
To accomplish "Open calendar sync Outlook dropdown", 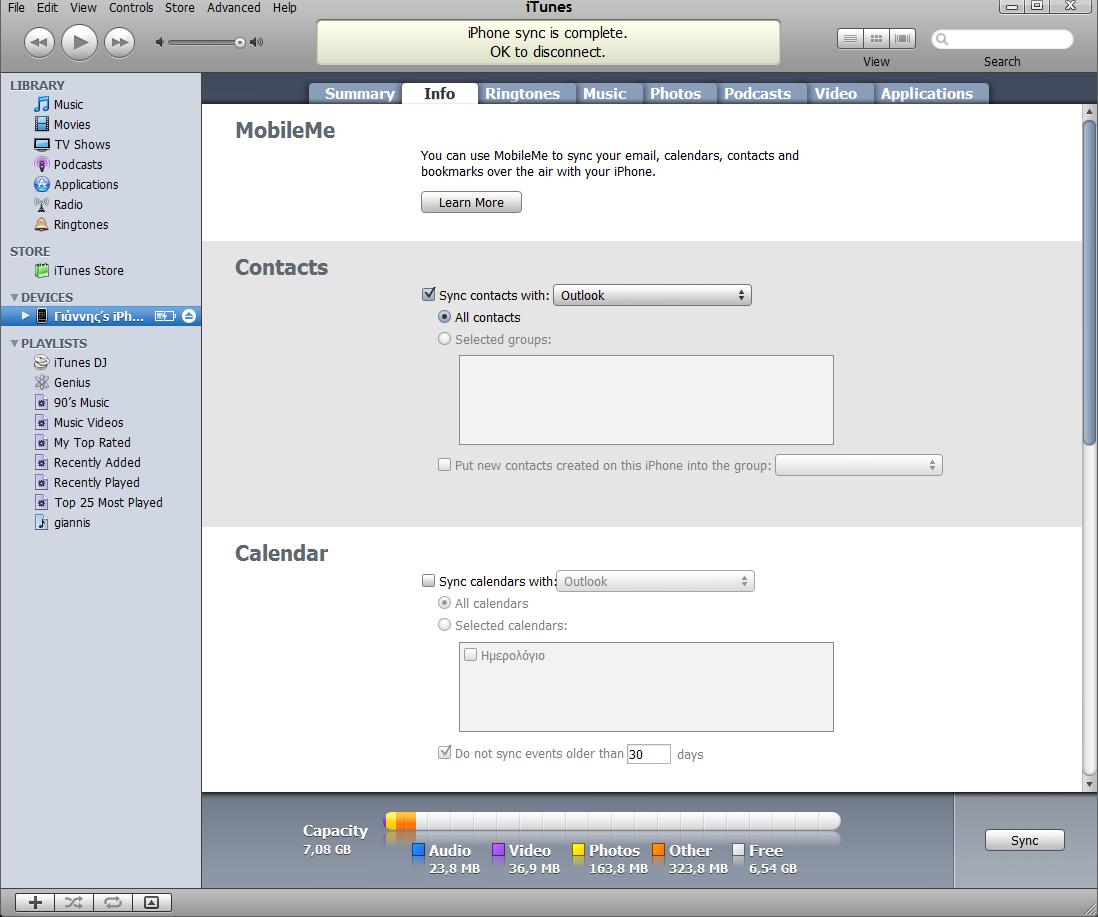I will pyautogui.click(x=655, y=581).
